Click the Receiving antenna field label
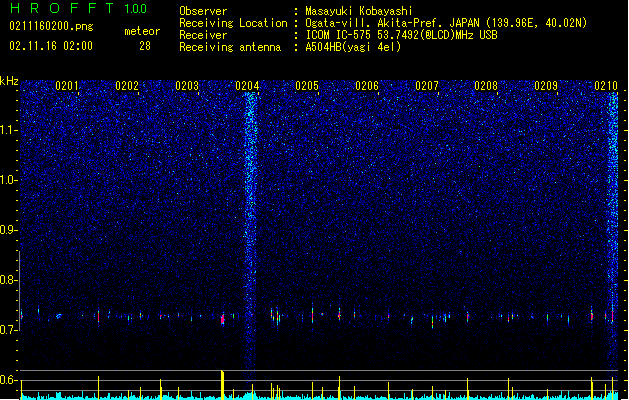The width and height of the screenshot is (629, 400). pyautogui.click(x=230, y=47)
